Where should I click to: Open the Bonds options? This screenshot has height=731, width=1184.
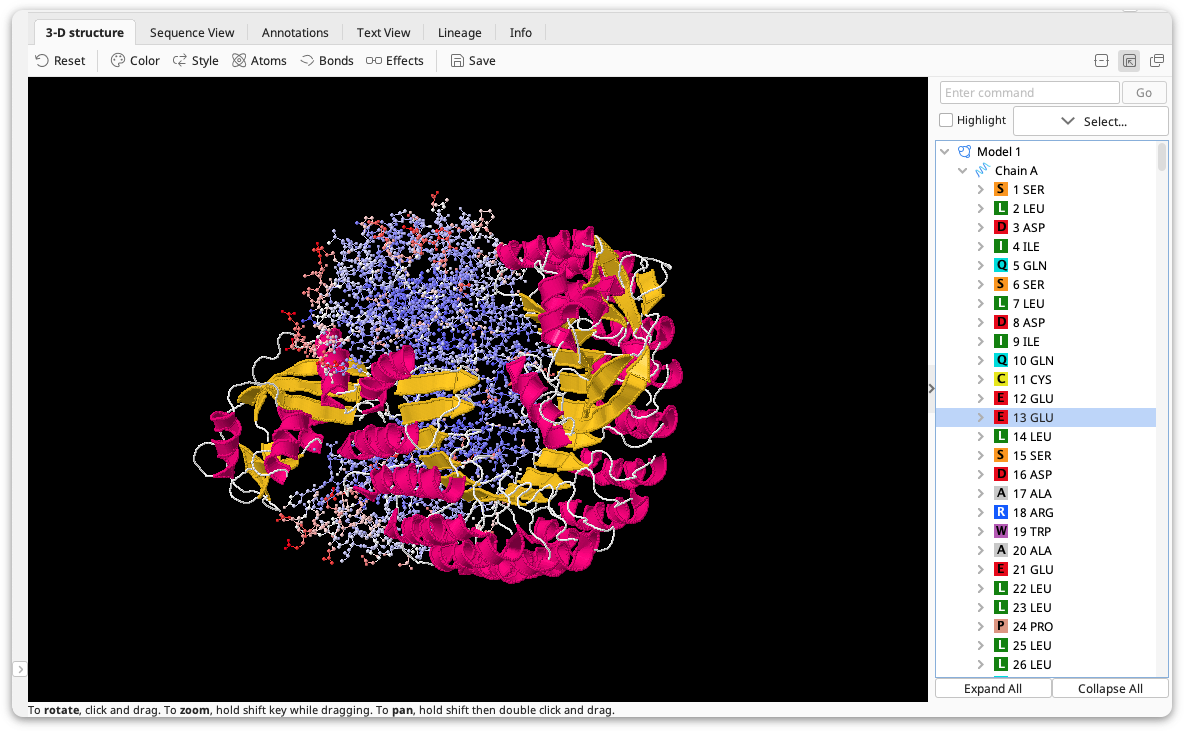pos(327,60)
